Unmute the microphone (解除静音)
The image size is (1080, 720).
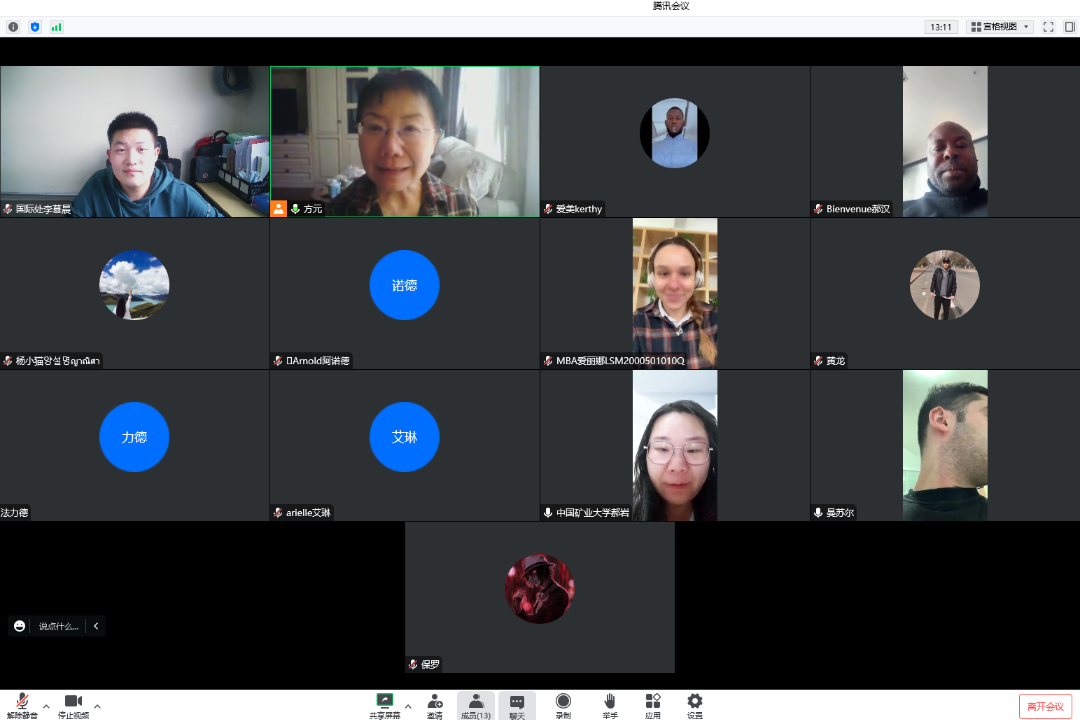tap(20, 705)
